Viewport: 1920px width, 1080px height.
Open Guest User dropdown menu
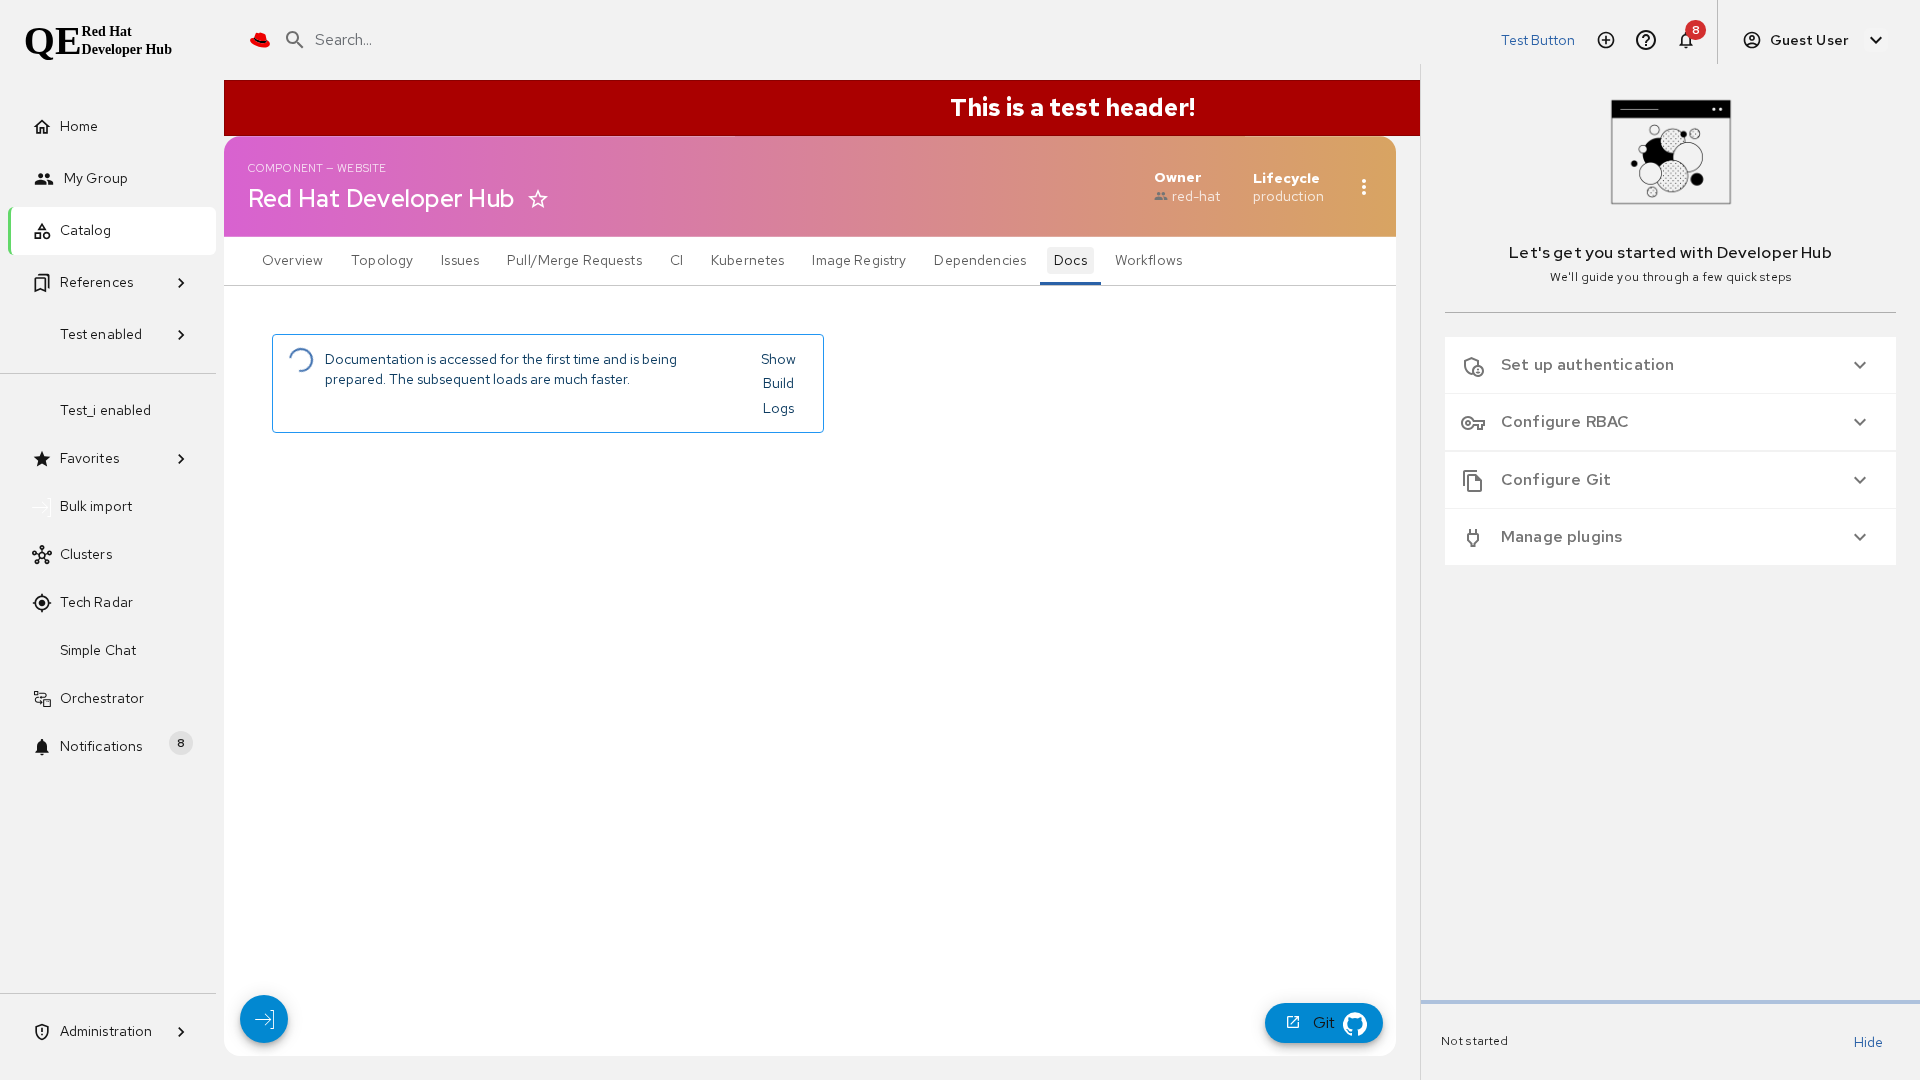pyautogui.click(x=1812, y=40)
